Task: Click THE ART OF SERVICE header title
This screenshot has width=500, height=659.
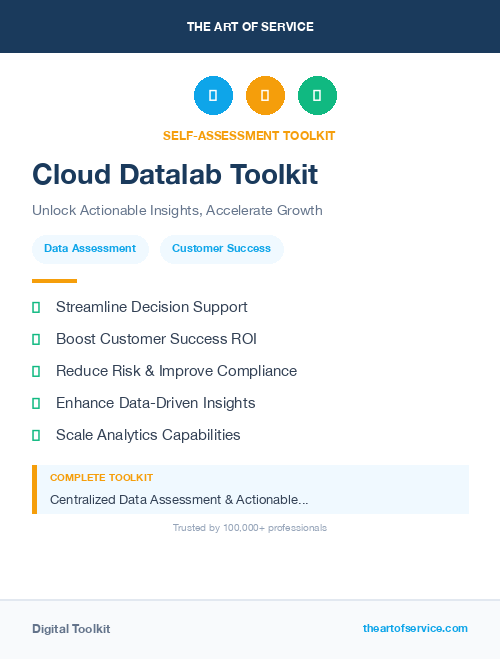Action: coord(250,27)
